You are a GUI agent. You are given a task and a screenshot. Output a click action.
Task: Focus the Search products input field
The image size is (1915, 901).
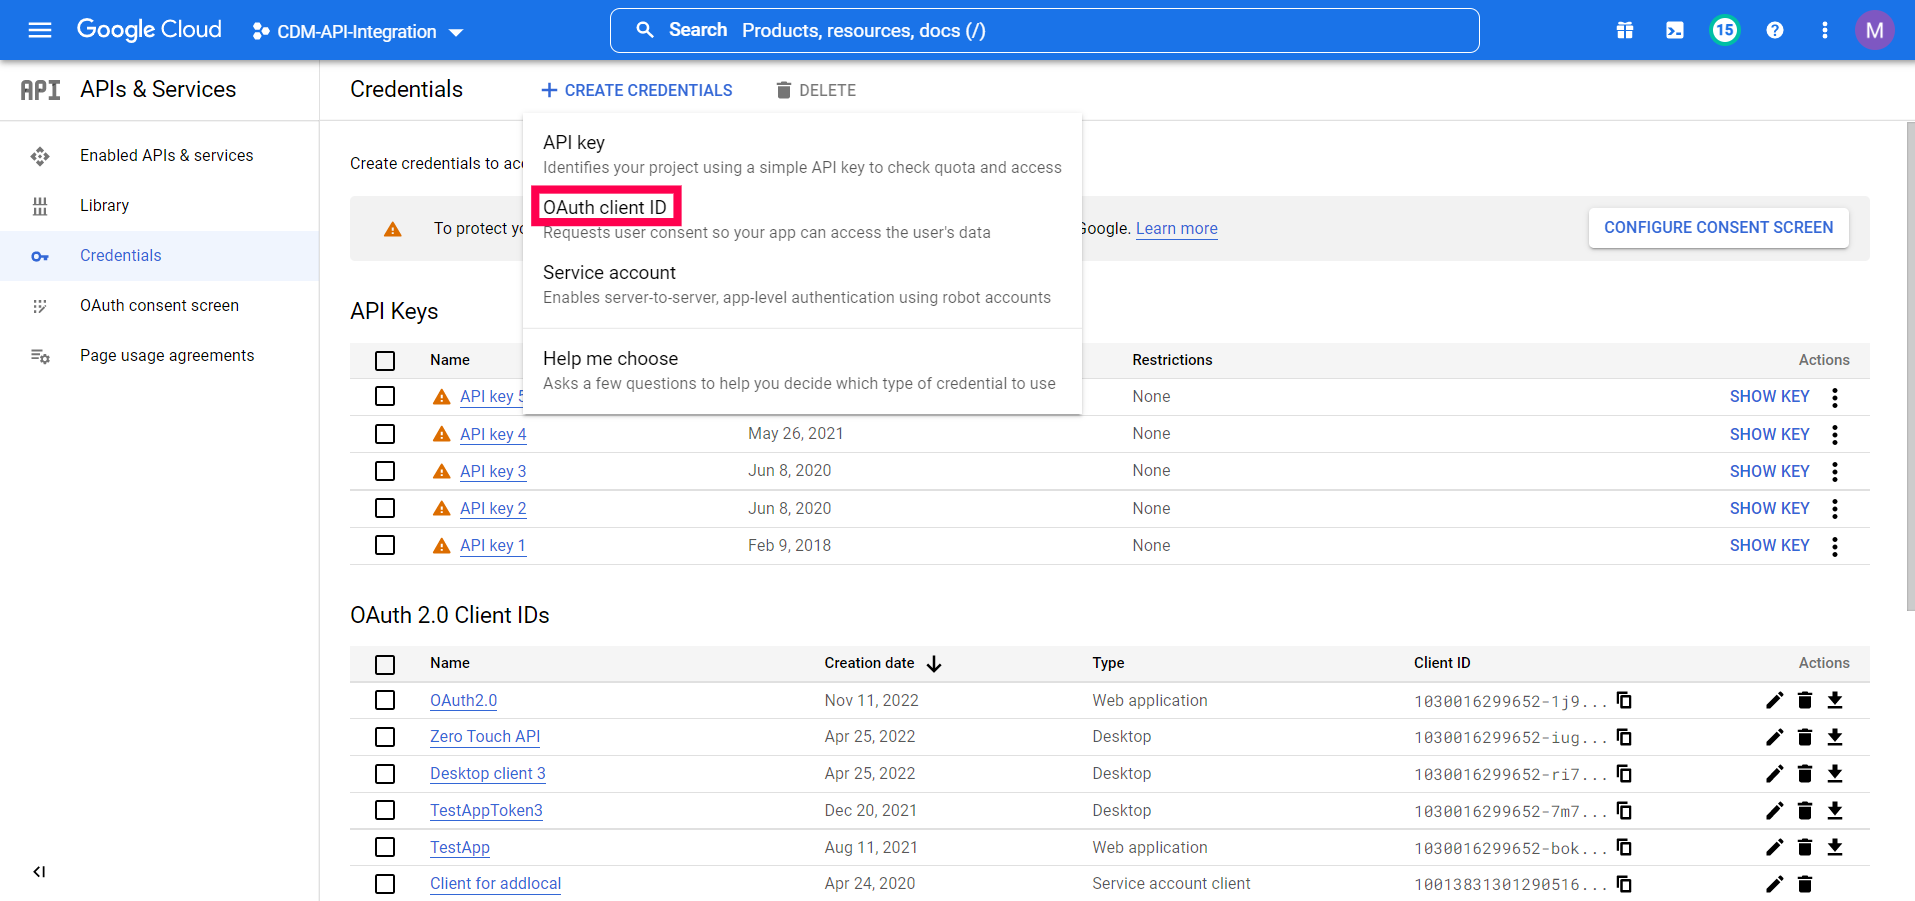(x=1045, y=30)
